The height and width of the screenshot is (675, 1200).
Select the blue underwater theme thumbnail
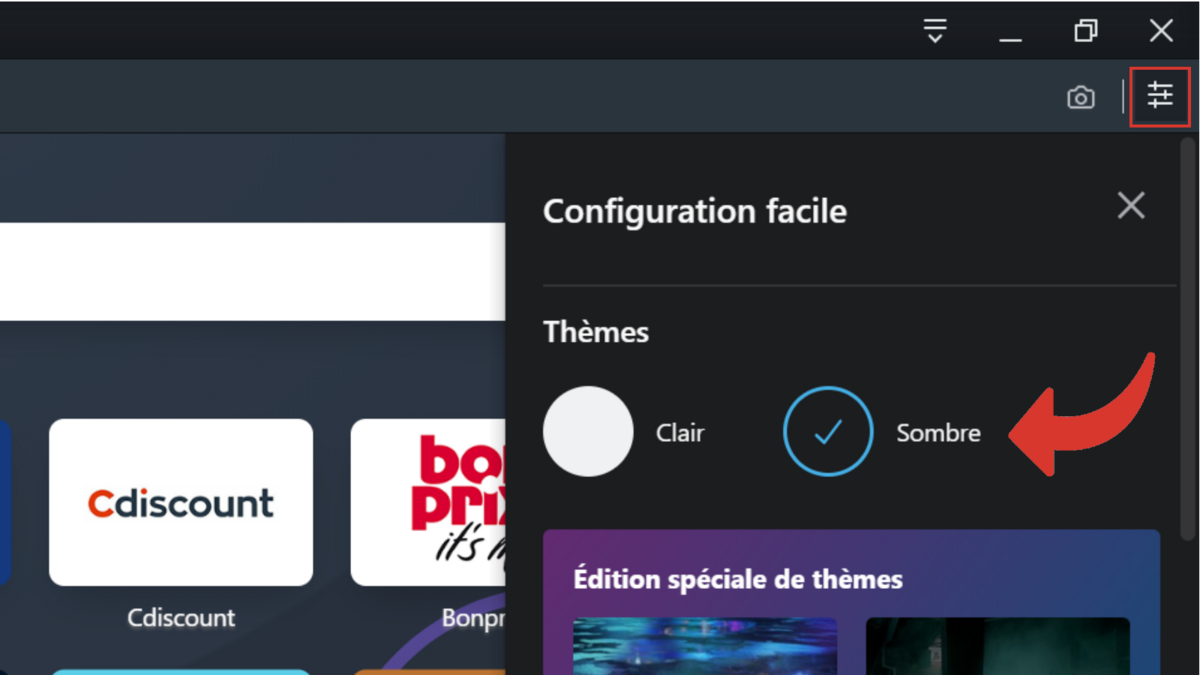coord(705,646)
